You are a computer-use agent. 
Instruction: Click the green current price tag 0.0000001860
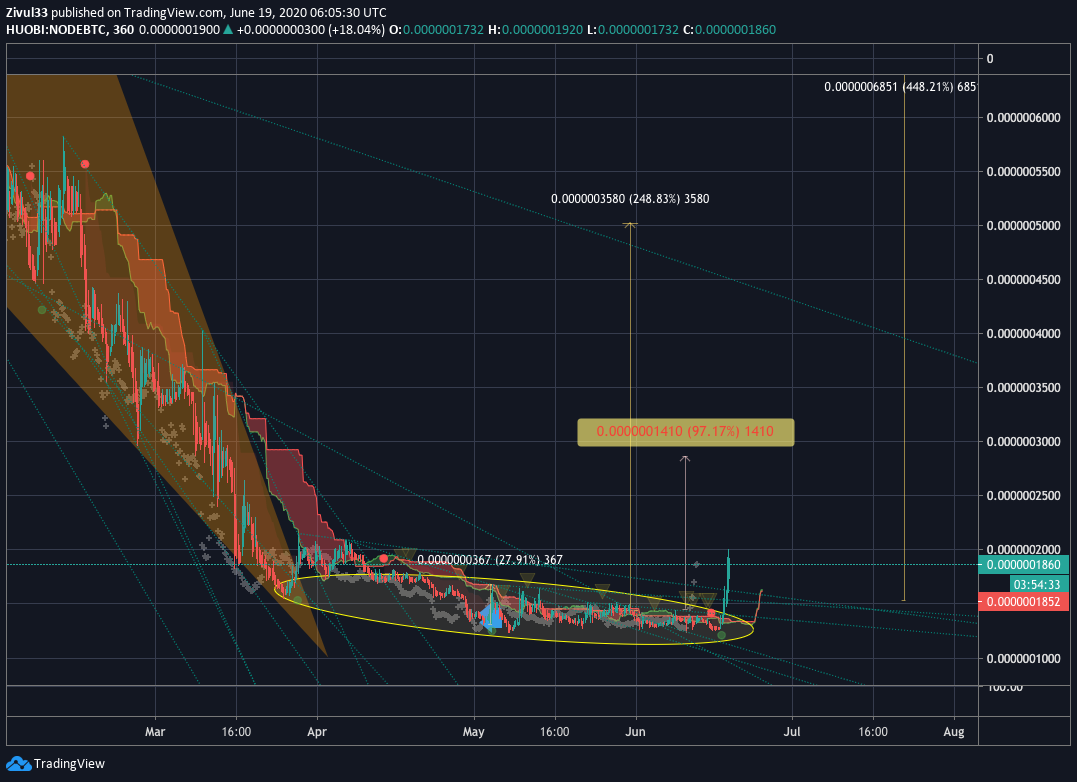[1023, 565]
